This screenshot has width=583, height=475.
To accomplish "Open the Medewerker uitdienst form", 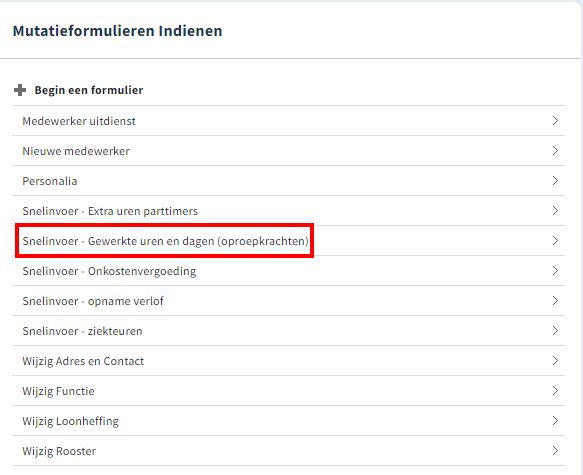I will point(288,121).
